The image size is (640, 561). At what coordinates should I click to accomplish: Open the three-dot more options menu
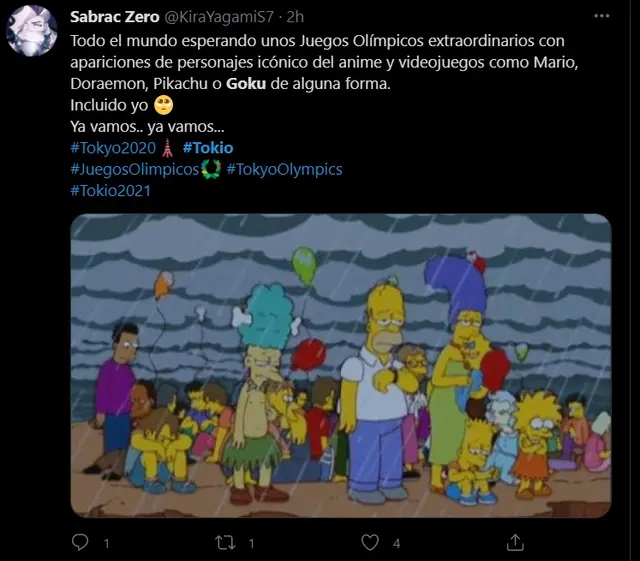click(x=602, y=16)
